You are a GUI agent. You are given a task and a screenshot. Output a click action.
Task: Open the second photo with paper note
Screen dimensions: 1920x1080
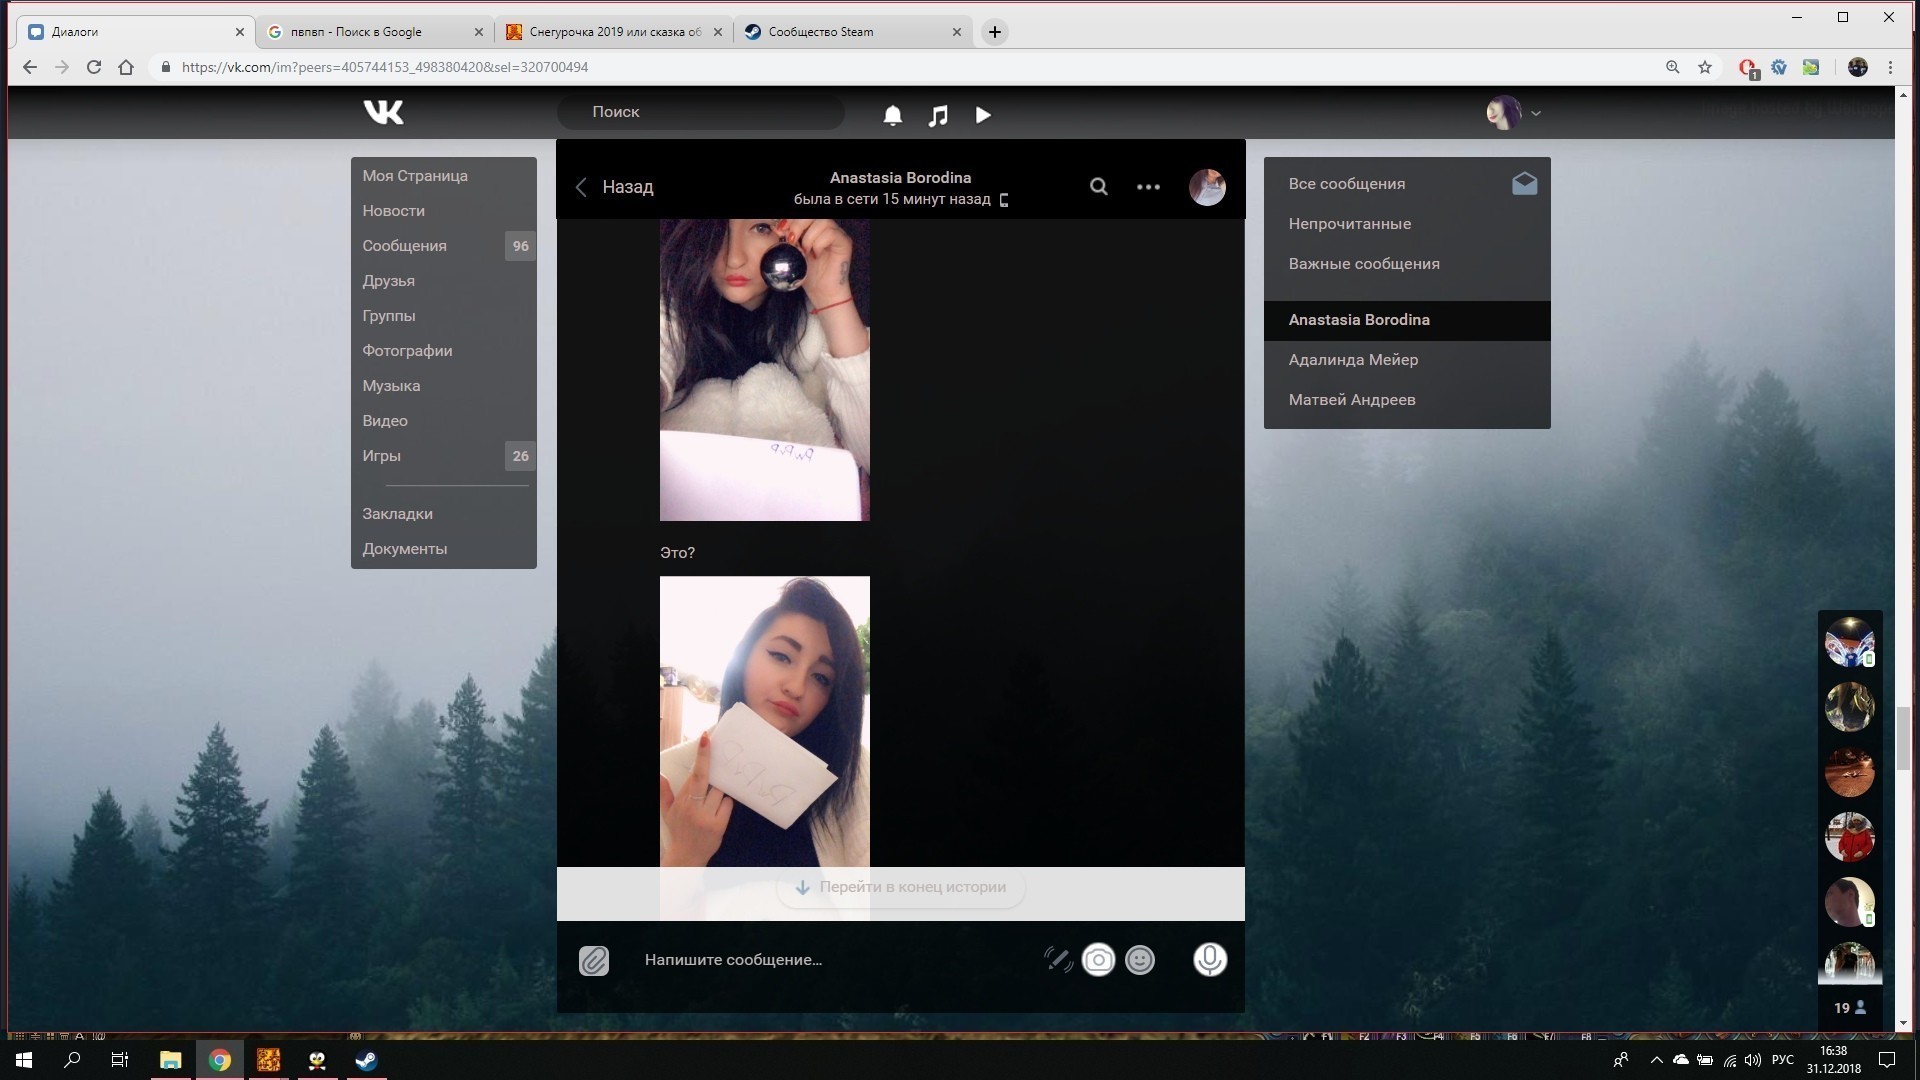point(764,720)
